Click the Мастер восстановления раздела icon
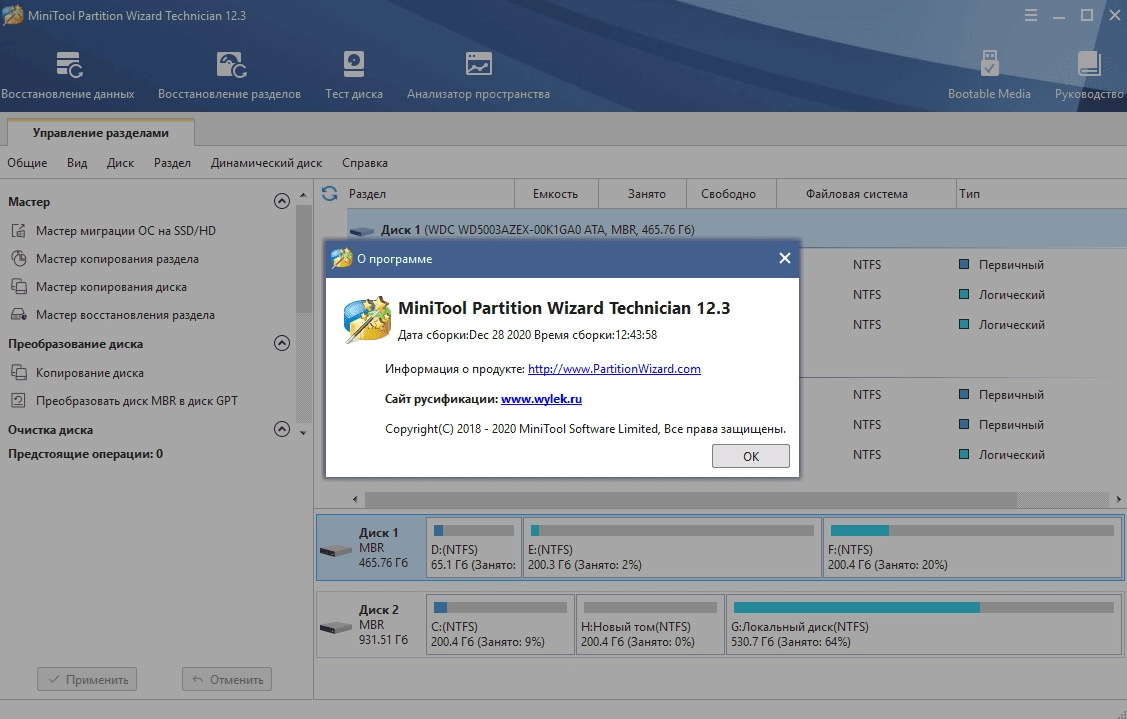This screenshot has height=719, width=1127. [19, 315]
